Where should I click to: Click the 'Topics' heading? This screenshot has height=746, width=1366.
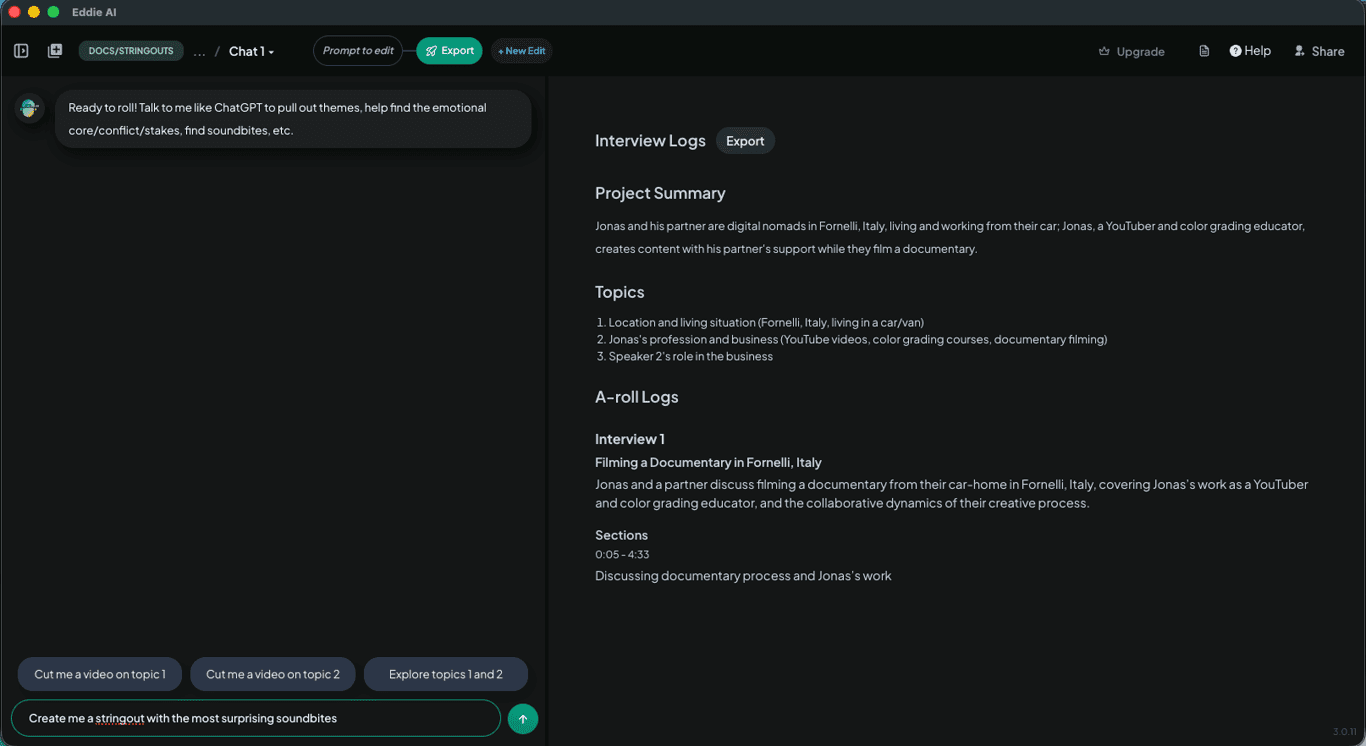[620, 292]
